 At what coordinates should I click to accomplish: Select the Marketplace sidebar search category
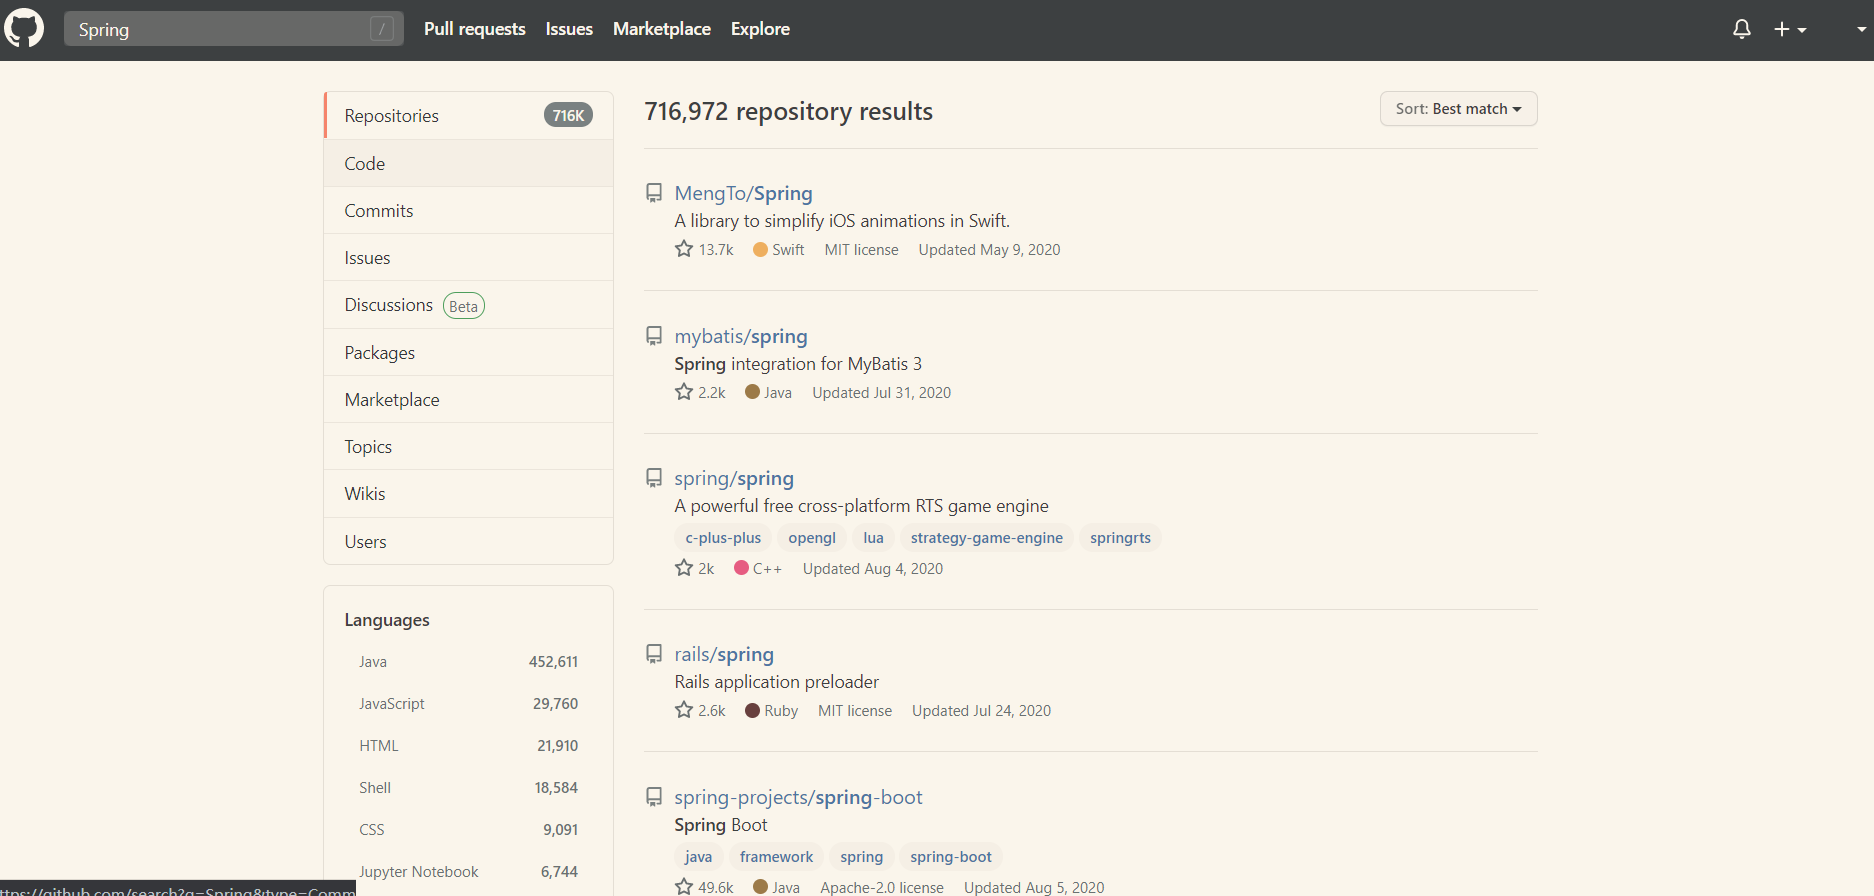click(x=468, y=399)
